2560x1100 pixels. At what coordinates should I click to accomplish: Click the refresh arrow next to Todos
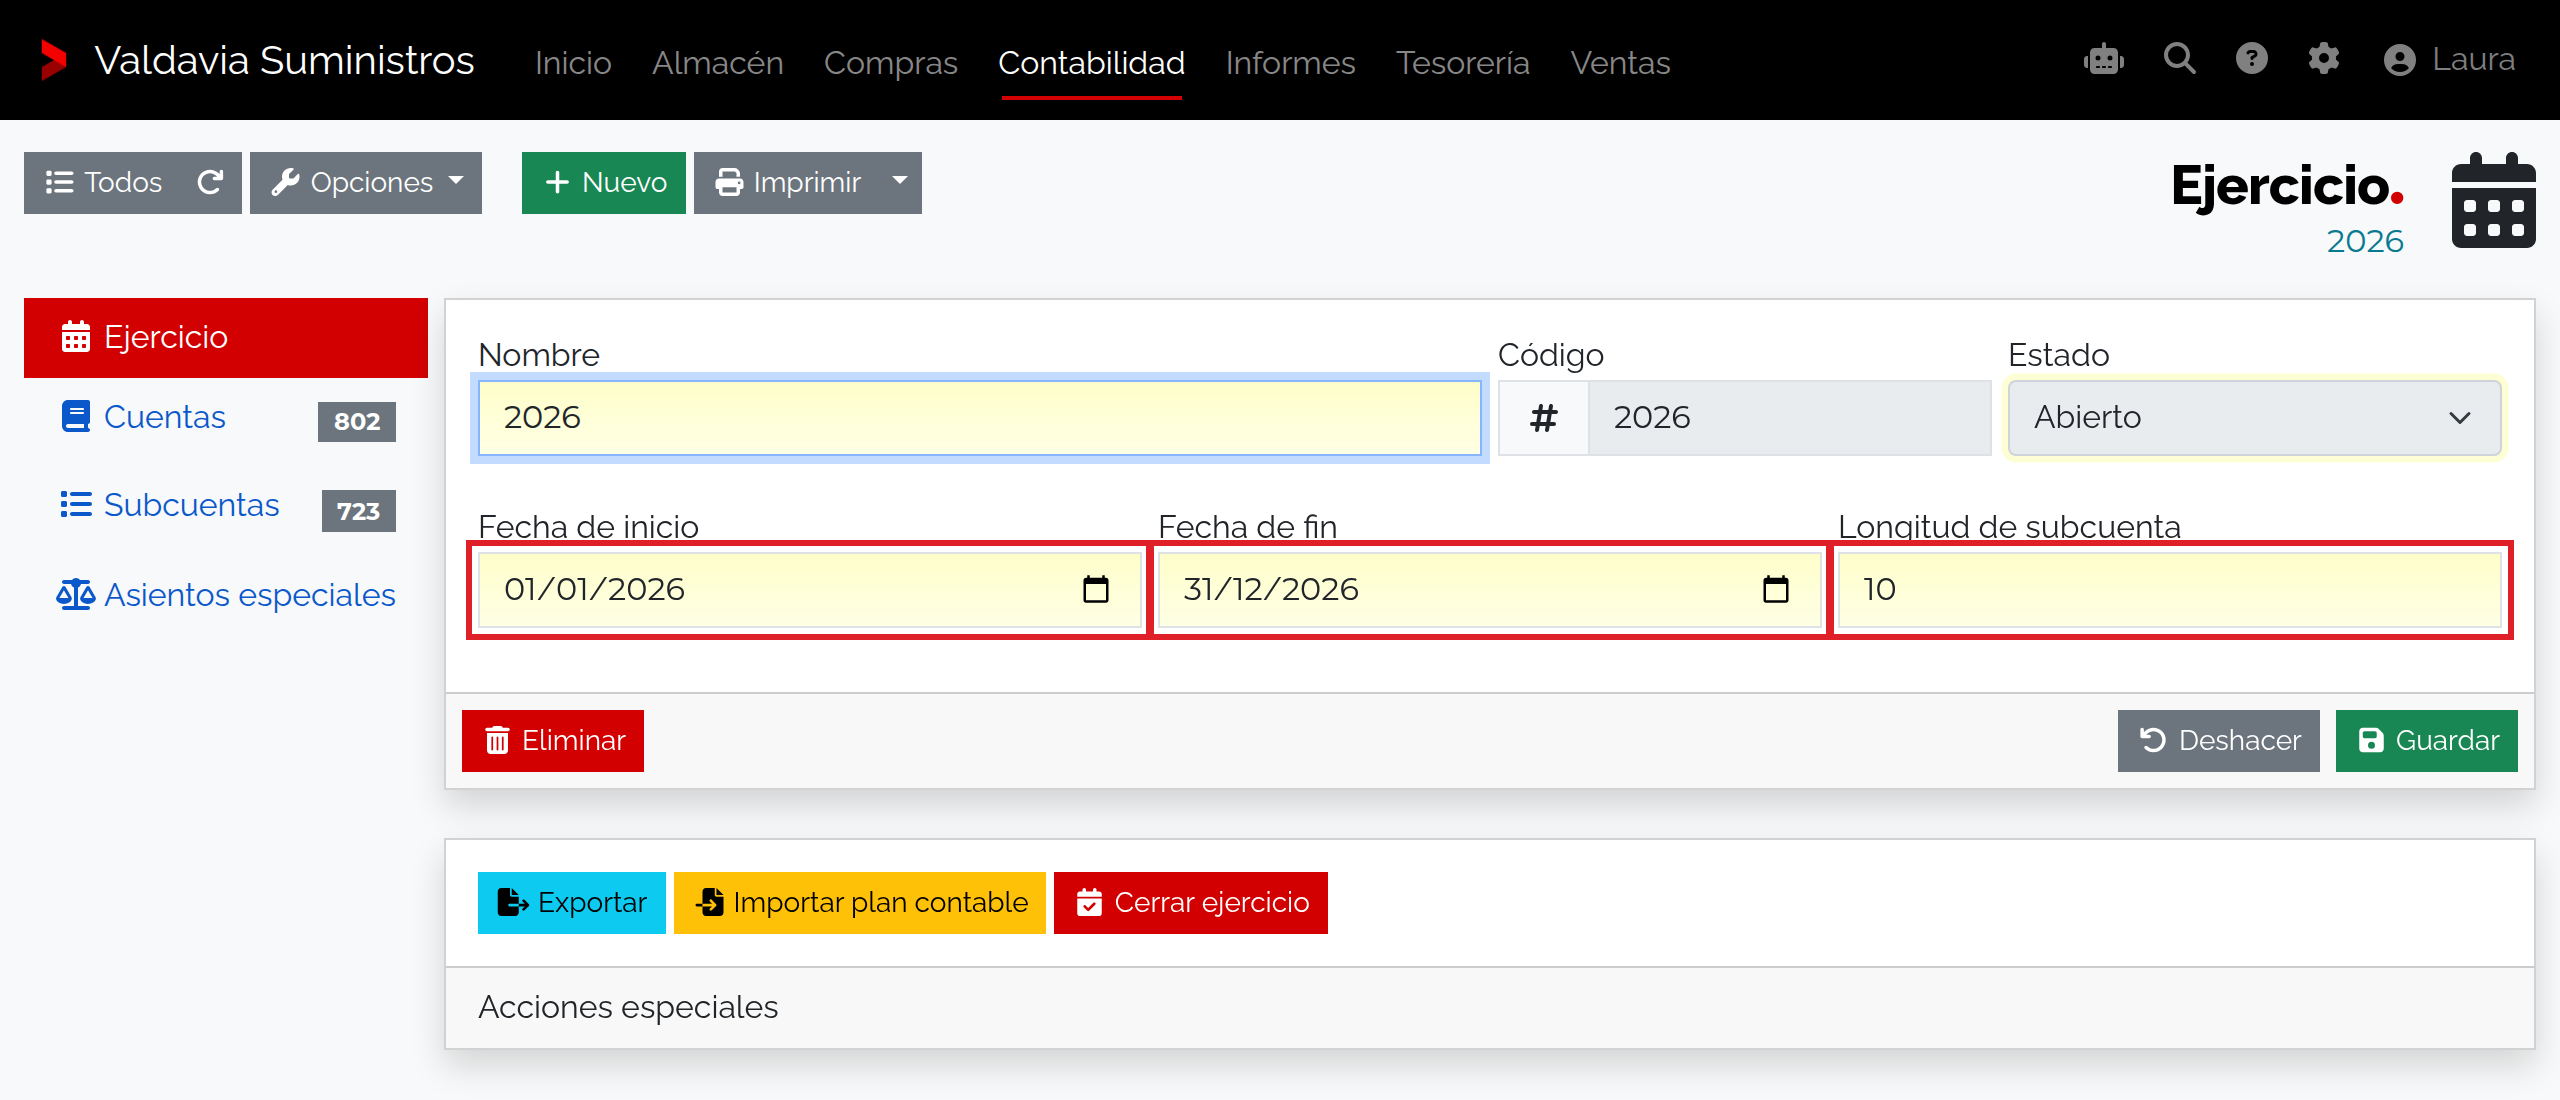210,182
